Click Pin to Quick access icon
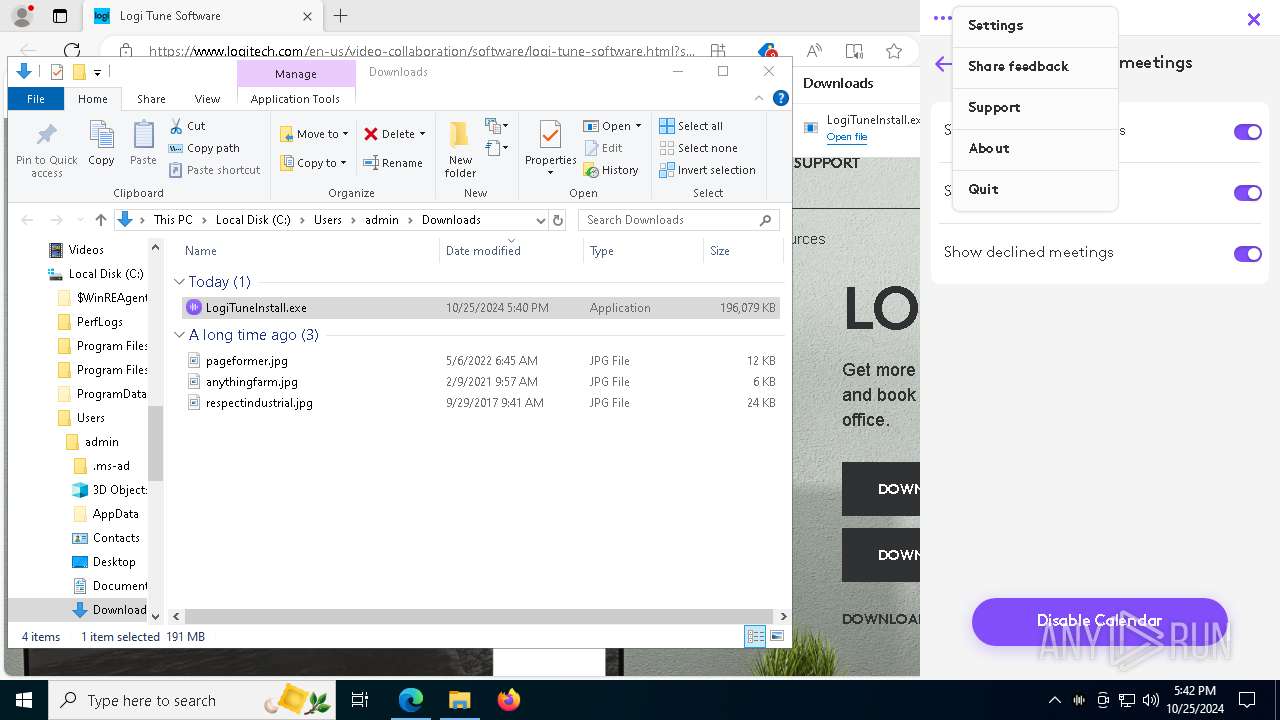The height and width of the screenshot is (720, 1280). click(46, 148)
